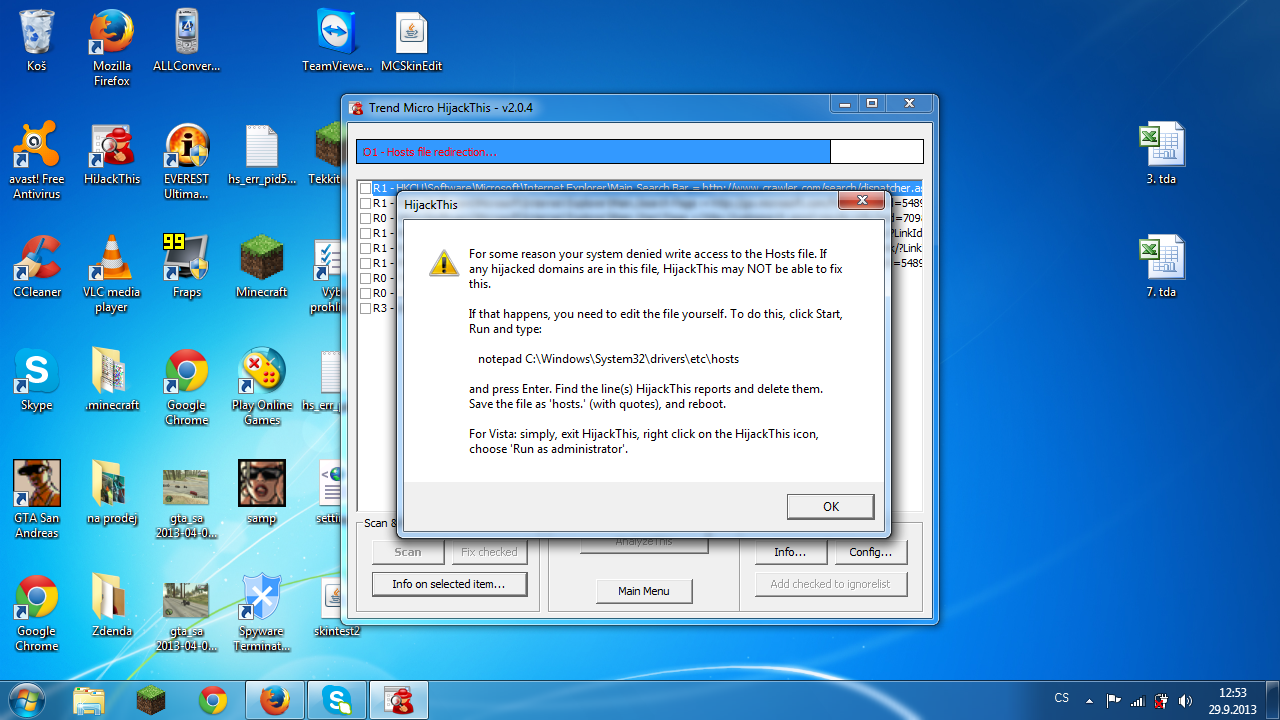Tick the checkbox of the highlighted Search Bar entry

coord(366,188)
